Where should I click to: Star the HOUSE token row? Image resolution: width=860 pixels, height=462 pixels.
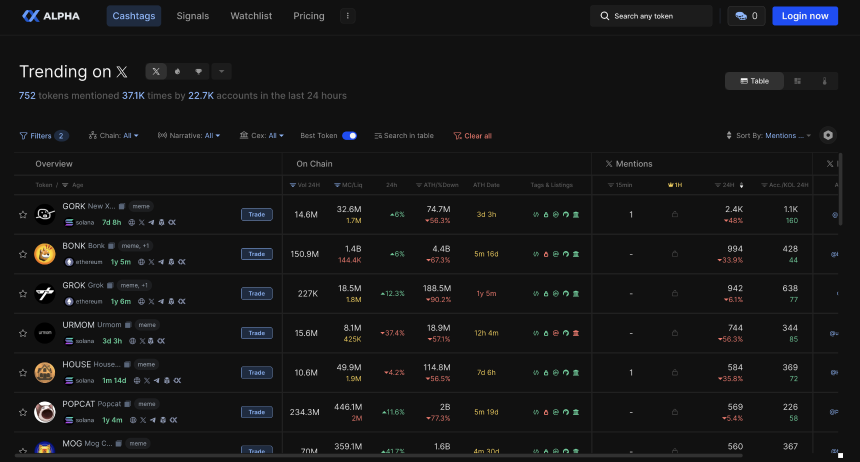pos(22,373)
